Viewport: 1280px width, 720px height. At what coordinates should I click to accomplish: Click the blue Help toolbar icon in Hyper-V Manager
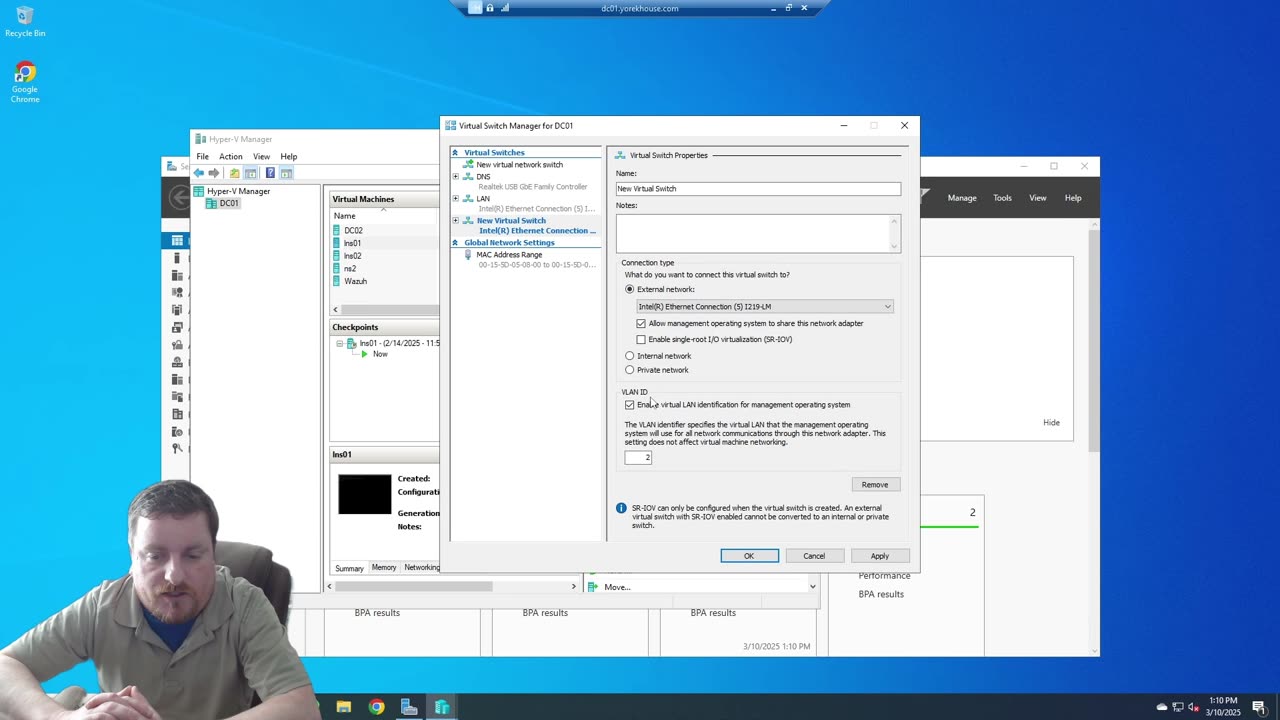coord(270,173)
